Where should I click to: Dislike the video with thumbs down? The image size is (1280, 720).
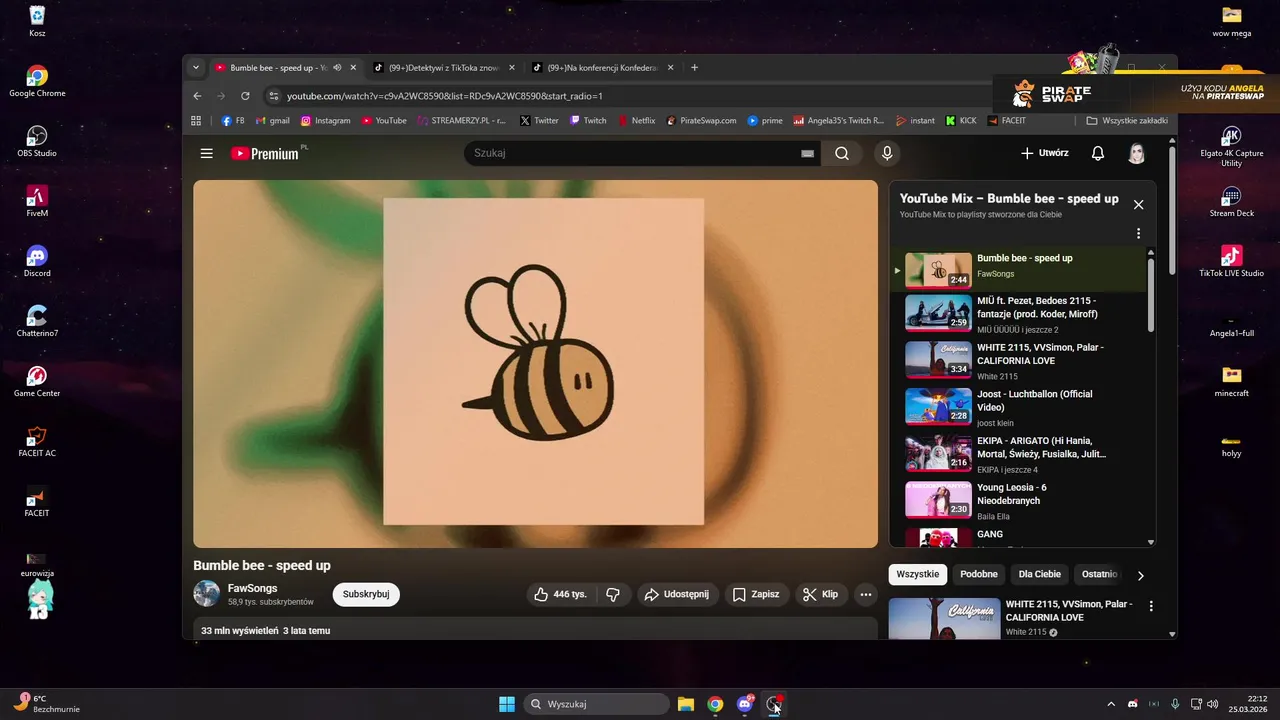coord(613,594)
